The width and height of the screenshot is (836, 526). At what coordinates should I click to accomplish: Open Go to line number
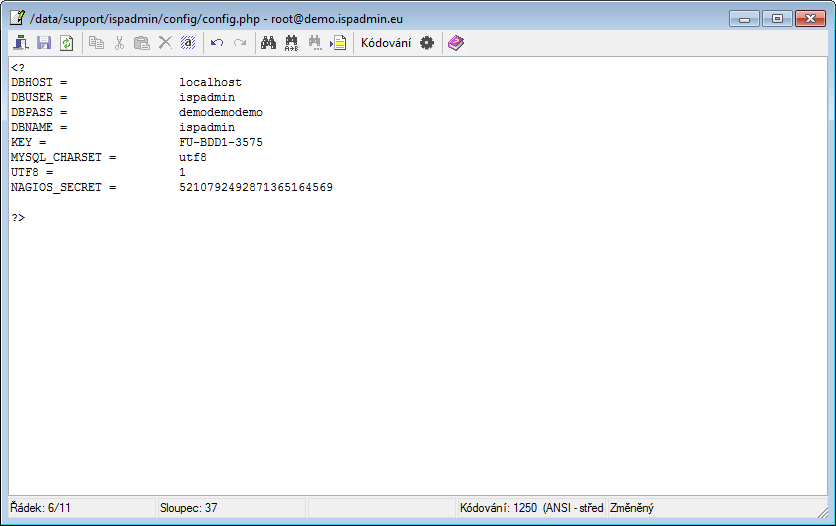click(338, 43)
